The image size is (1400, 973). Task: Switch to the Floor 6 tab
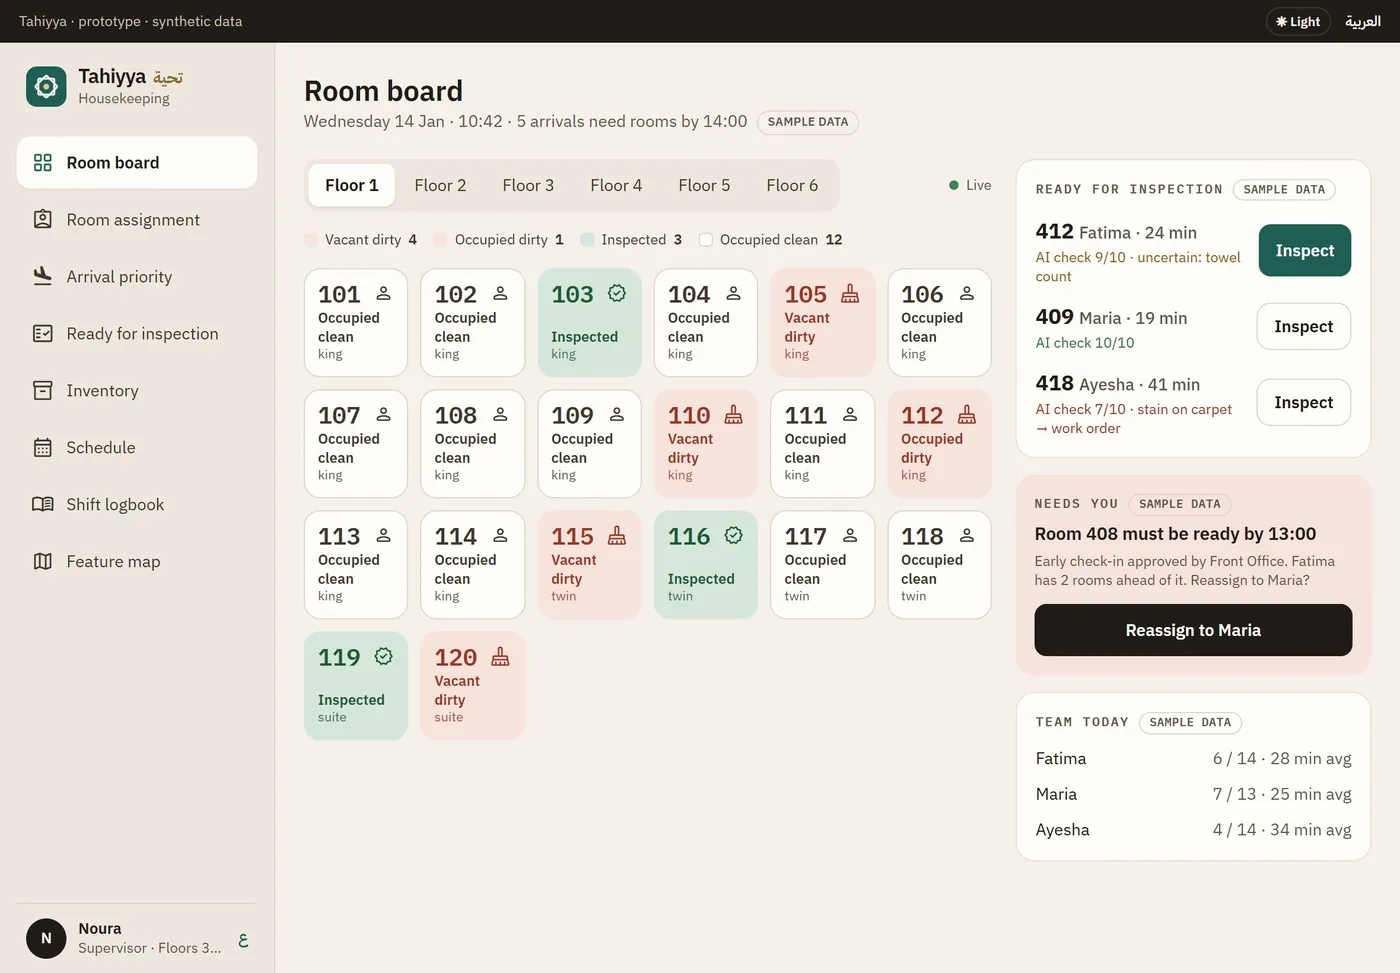(792, 185)
